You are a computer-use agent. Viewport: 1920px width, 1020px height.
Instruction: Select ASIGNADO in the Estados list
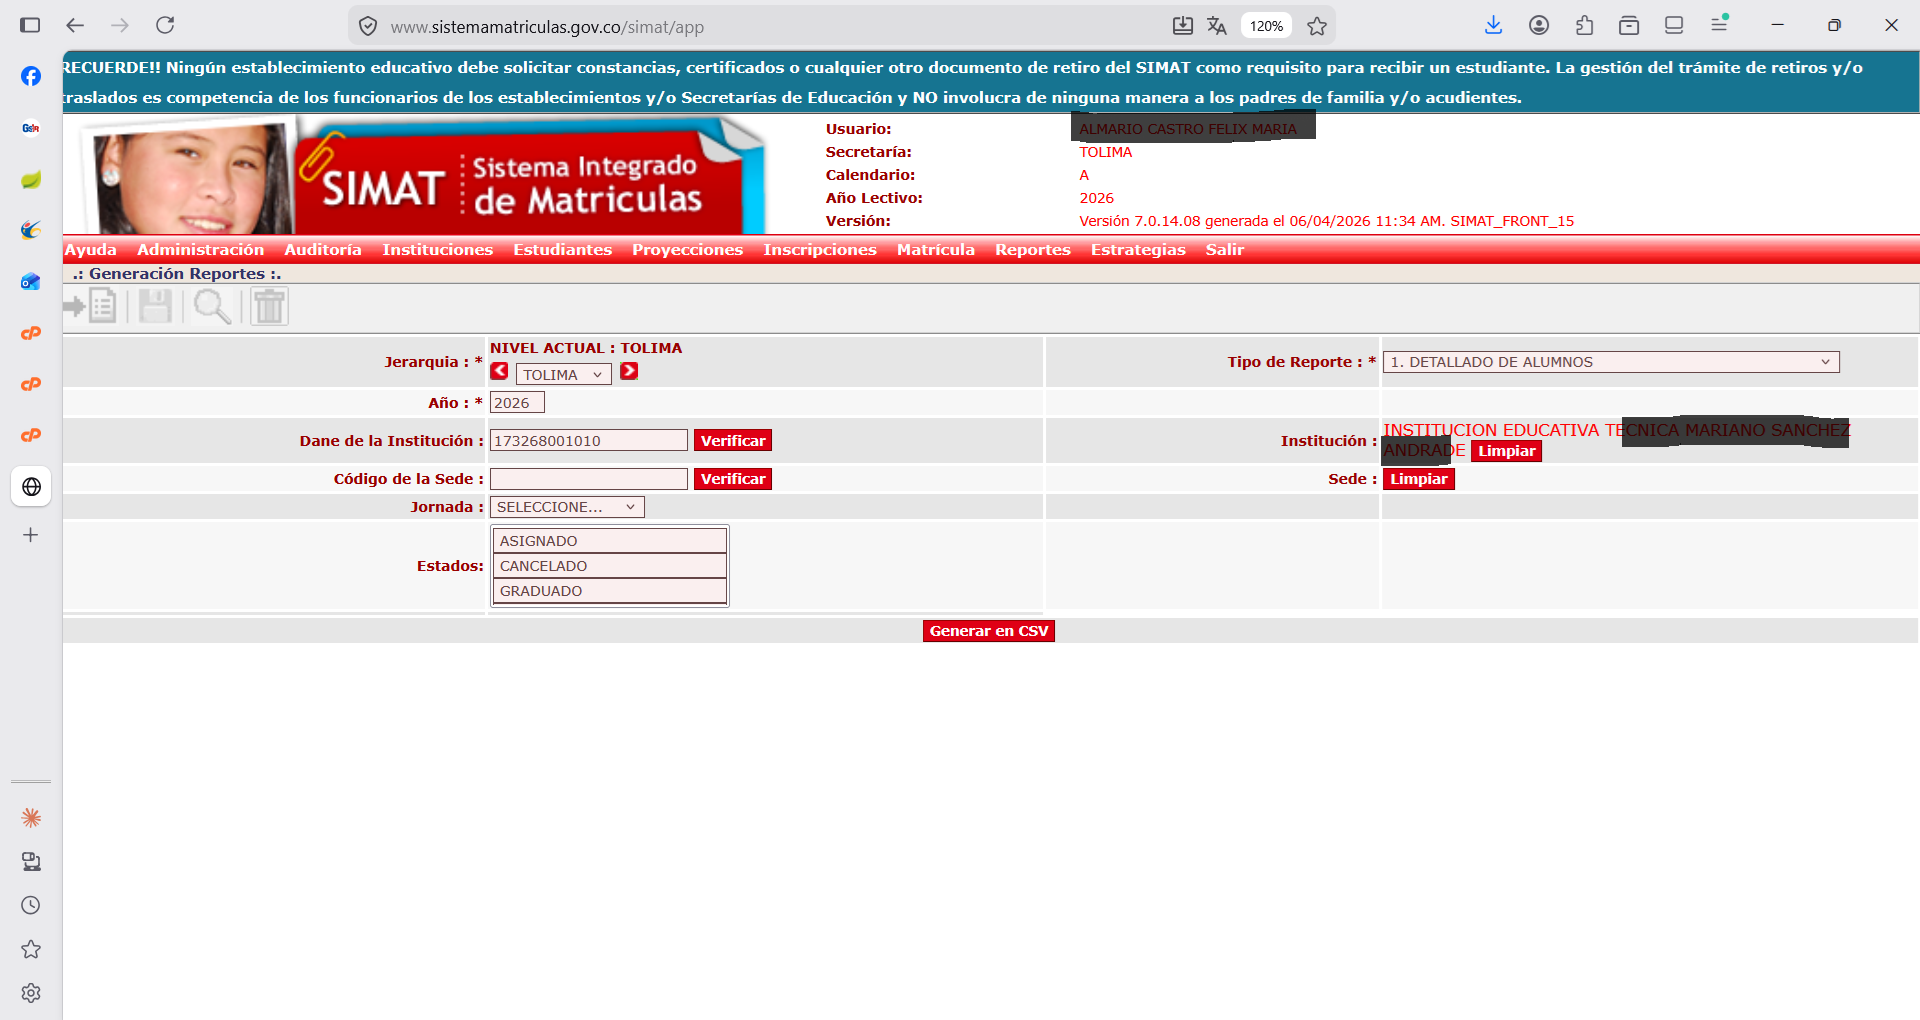click(610, 541)
